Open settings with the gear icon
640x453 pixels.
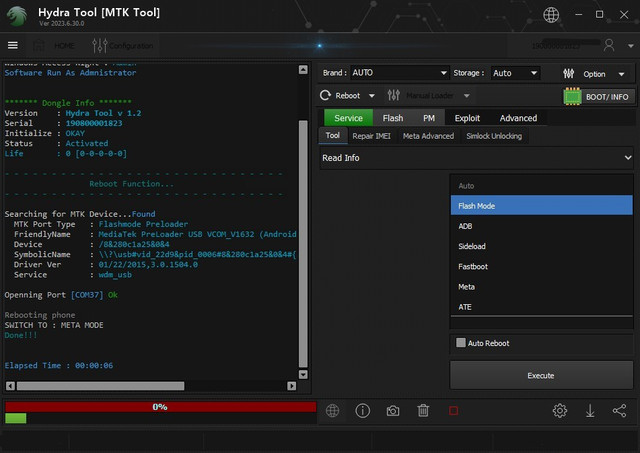pos(560,411)
